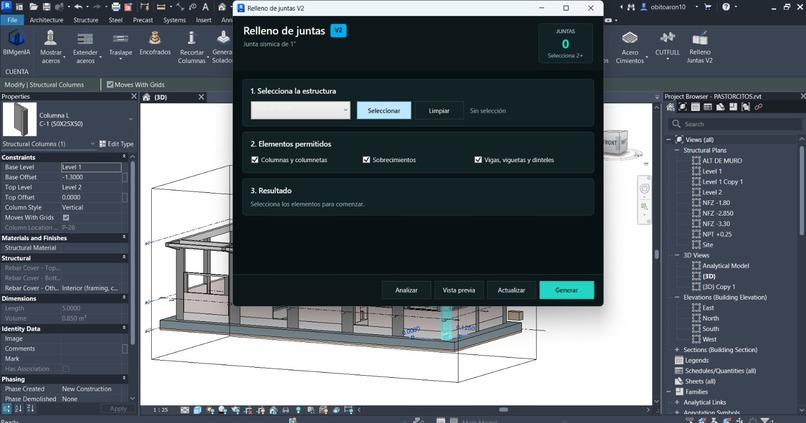
Task: Collapse the 3D Views tree node
Action: (x=676, y=255)
